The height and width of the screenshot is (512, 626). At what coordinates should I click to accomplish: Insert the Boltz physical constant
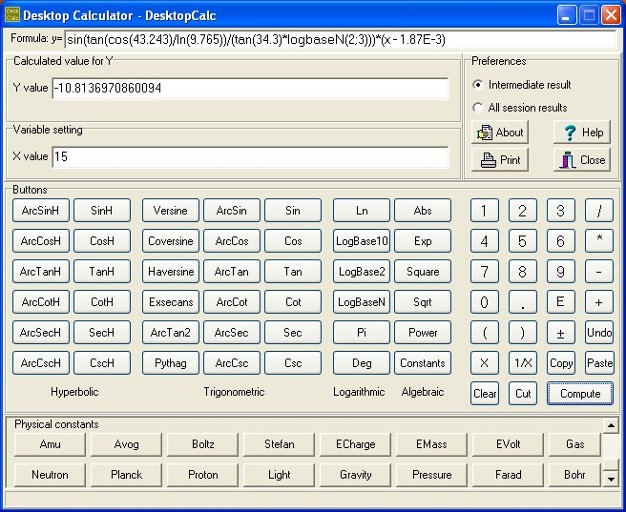(203, 444)
